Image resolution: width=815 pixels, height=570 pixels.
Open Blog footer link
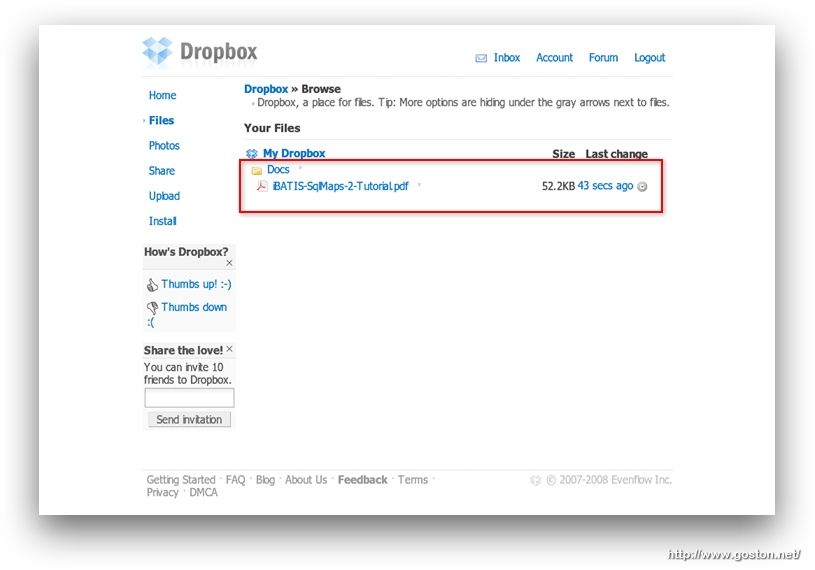265,480
